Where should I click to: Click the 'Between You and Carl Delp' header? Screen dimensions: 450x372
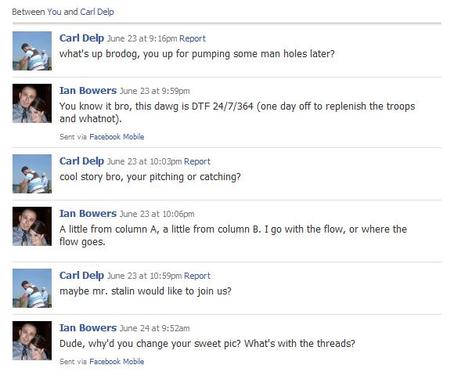click(x=63, y=12)
